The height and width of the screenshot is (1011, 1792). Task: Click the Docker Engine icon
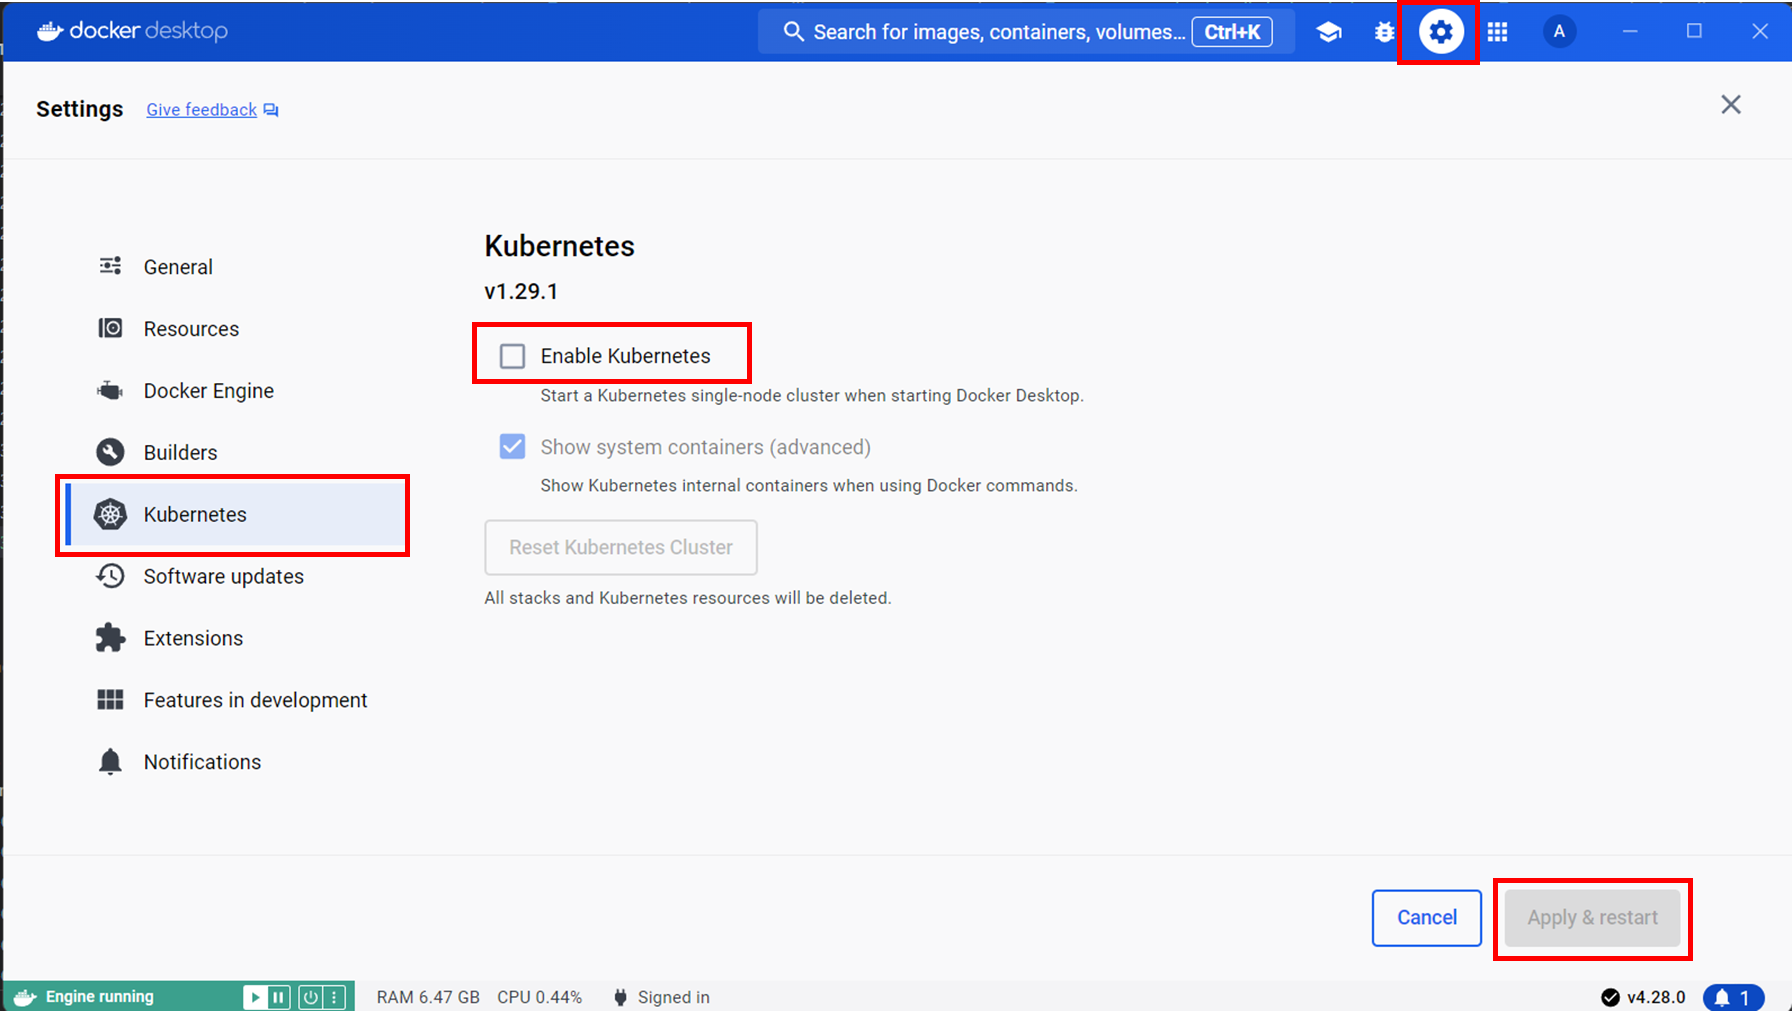click(x=110, y=390)
